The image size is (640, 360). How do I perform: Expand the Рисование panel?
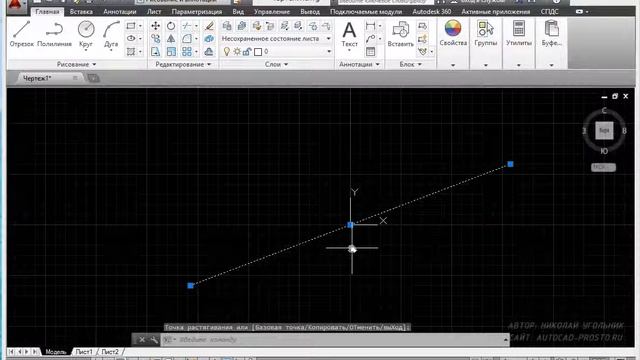tap(76, 64)
